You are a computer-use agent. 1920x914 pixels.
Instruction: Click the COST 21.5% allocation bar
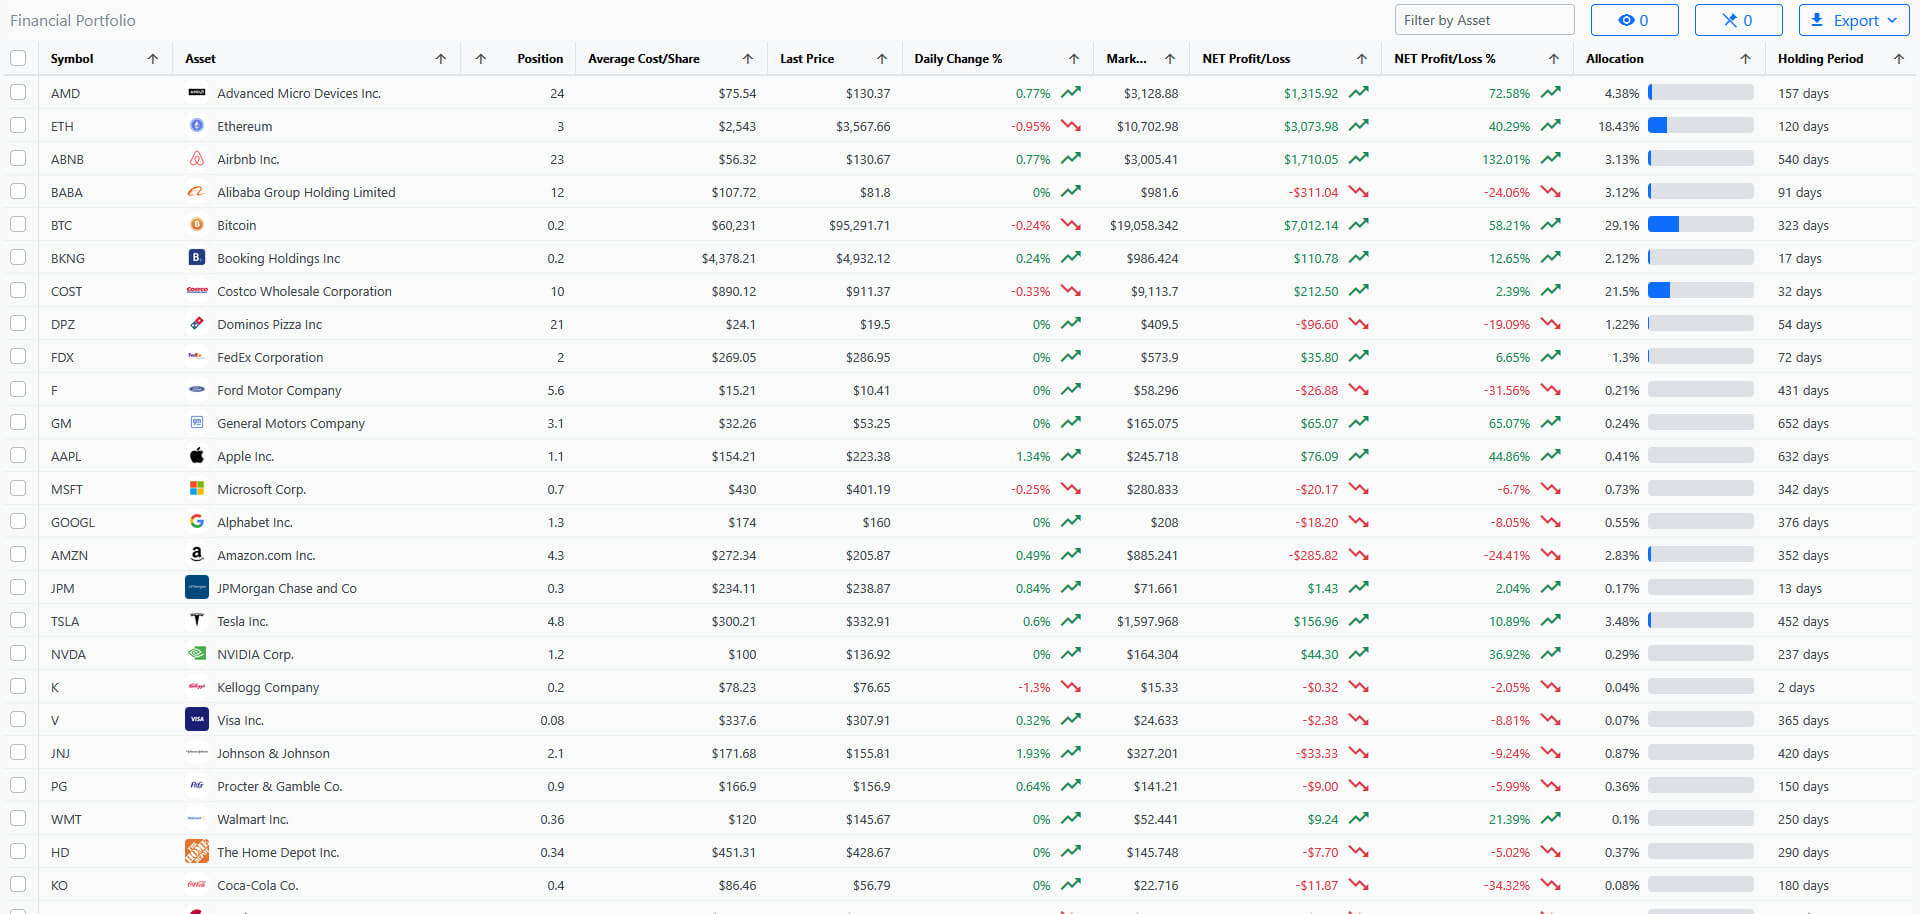[1701, 291]
